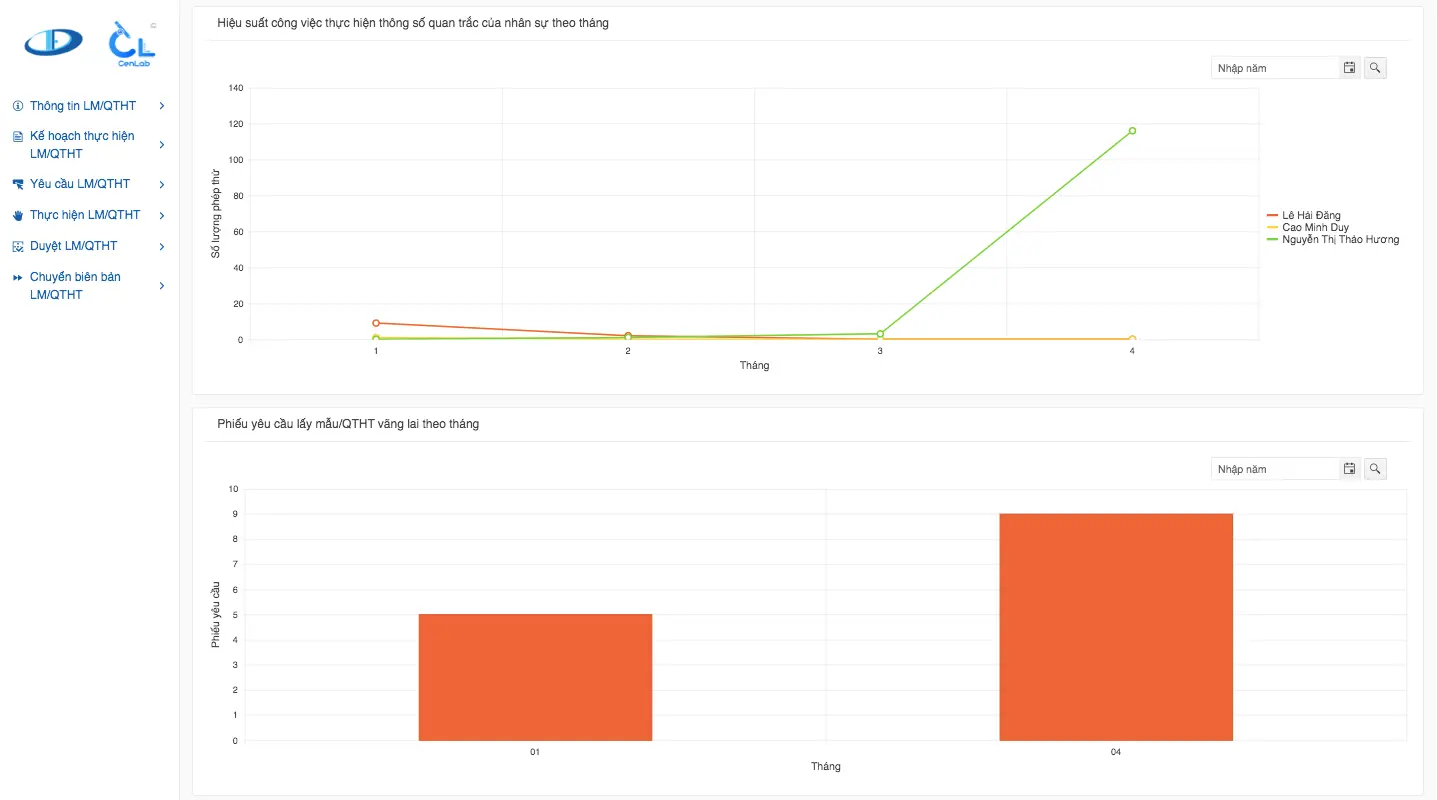Open the Duyệt LM/QTHT menu item
The width and height of the screenshot is (1437, 800).
coord(89,246)
